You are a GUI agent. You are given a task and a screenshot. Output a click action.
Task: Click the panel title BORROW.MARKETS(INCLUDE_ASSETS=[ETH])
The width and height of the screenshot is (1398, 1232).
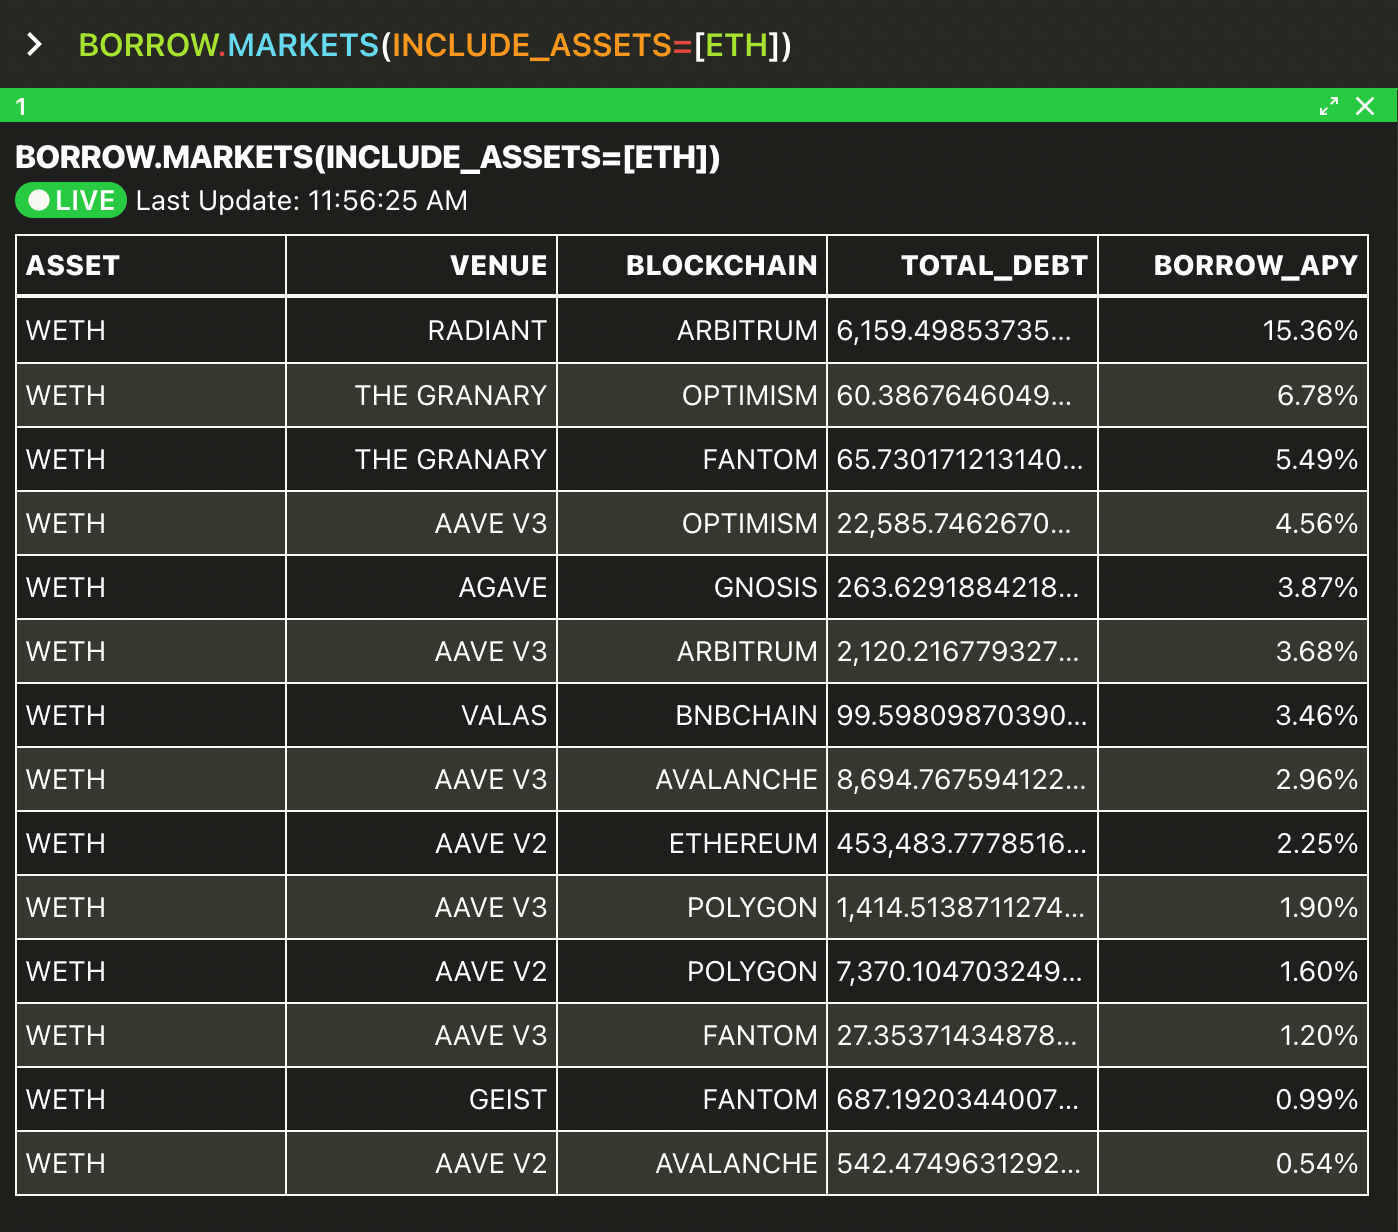368,157
